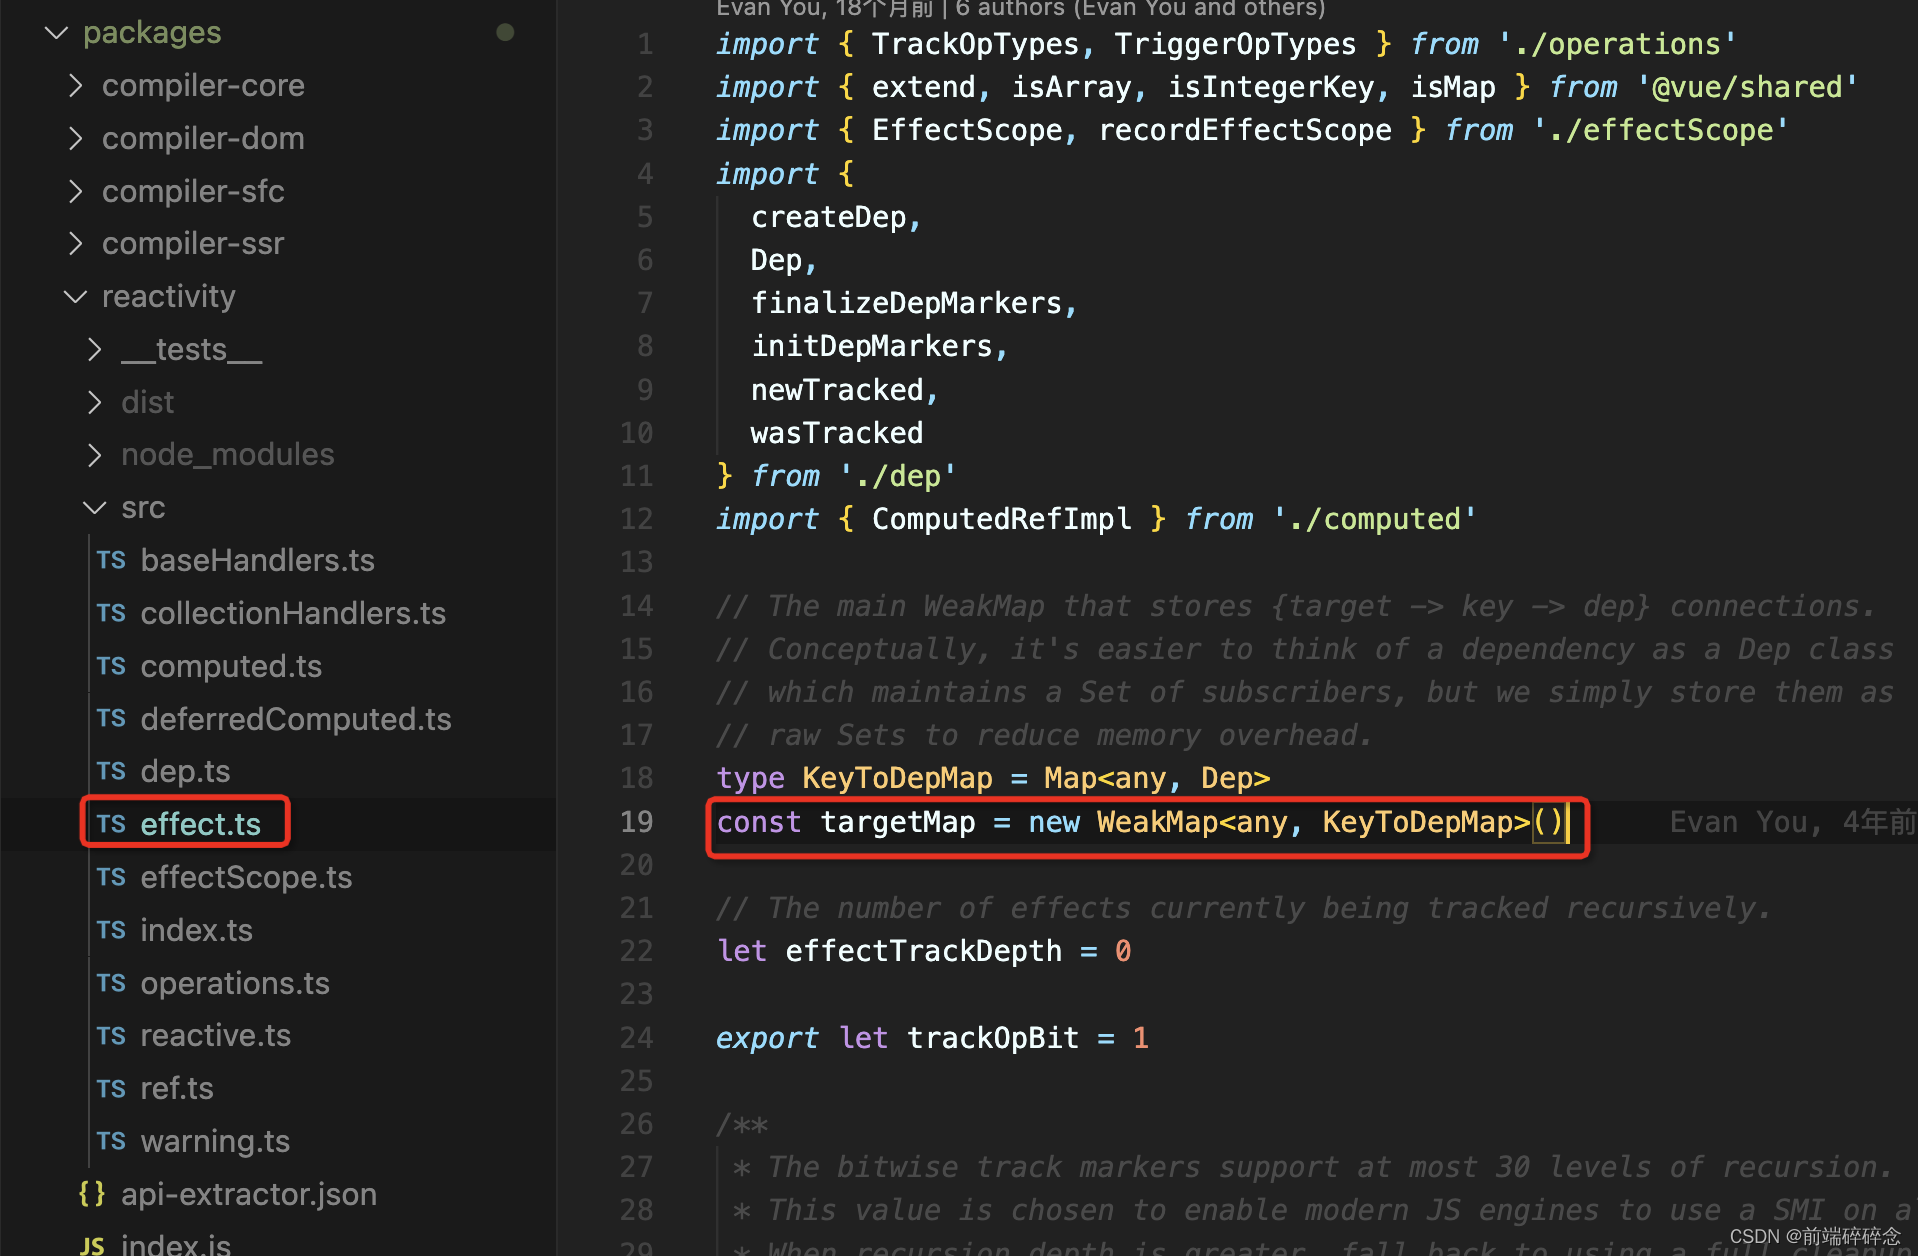Open warning.ts file
Viewport: 1918px width, 1256px height.
click(215, 1142)
